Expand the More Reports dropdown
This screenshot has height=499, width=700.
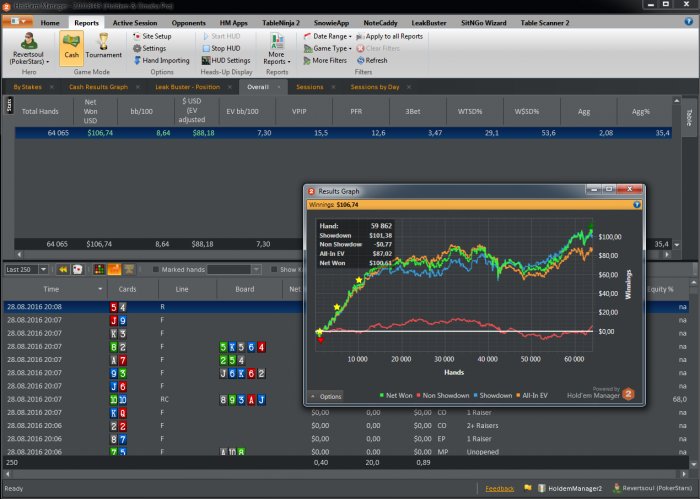point(276,56)
